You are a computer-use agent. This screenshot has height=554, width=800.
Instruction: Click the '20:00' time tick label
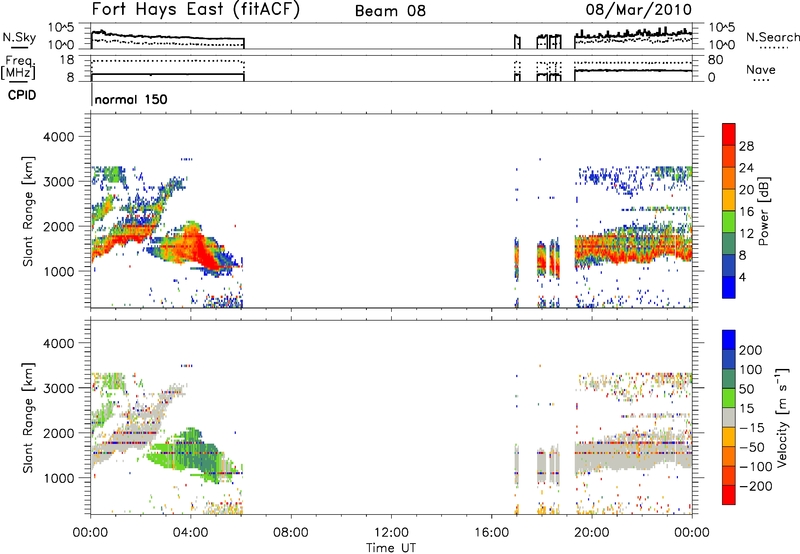[592, 533]
